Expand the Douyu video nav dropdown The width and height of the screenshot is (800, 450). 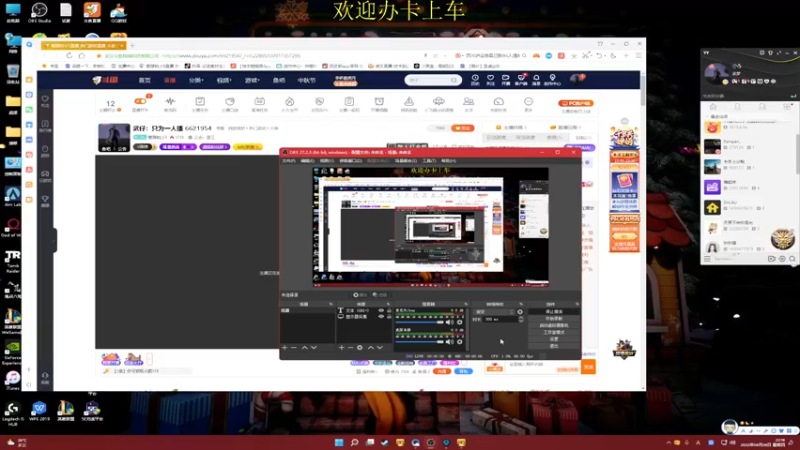tap(224, 80)
